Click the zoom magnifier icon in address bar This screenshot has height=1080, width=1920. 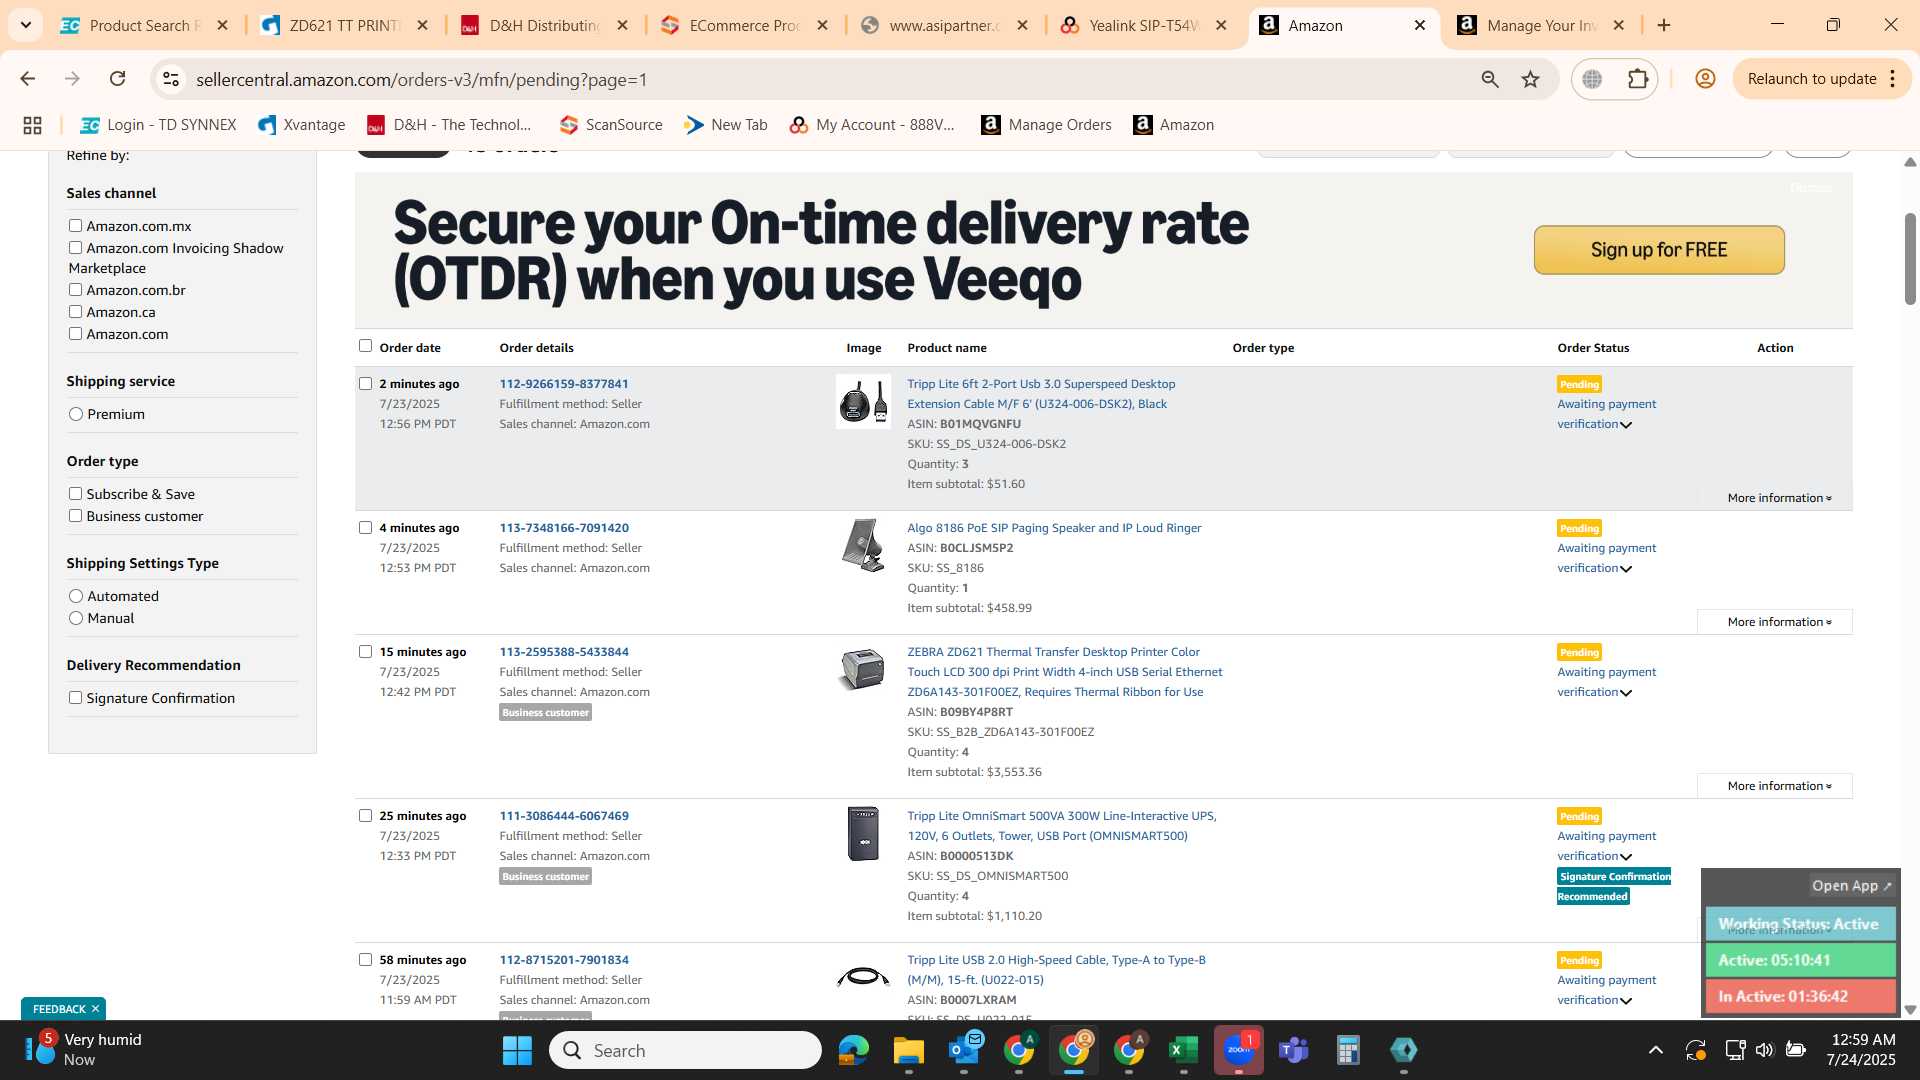click(x=1490, y=79)
